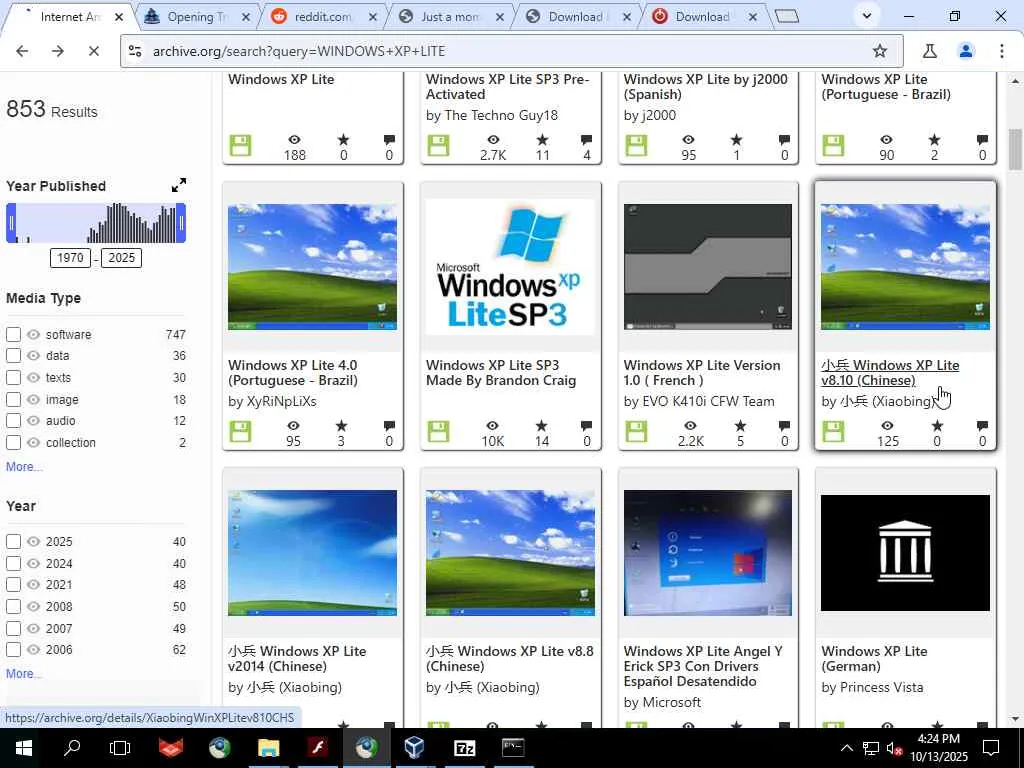Open Windows XP Lite SP3 Made By Brandon Craig
Image resolution: width=1024 pixels, height=768 pixels.
point(501,373)
